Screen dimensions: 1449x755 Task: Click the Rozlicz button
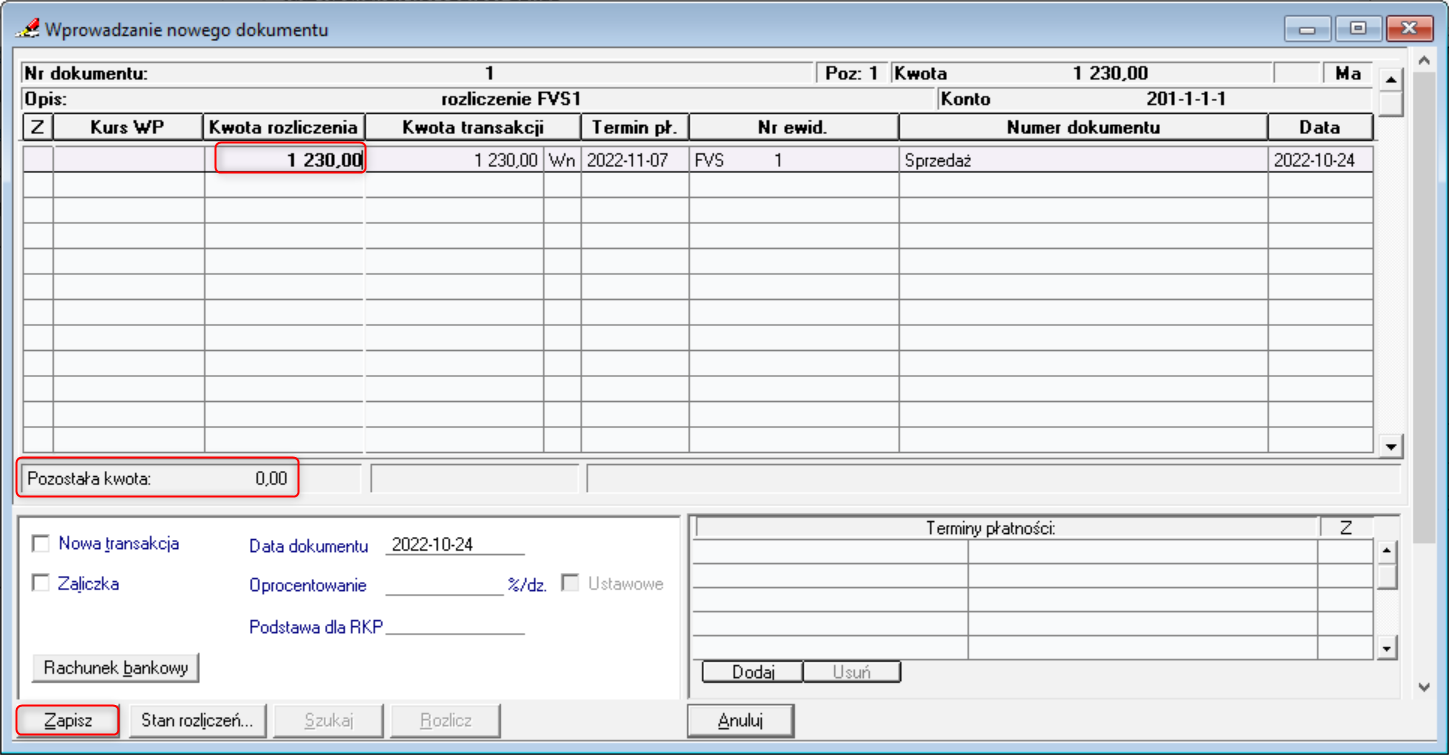pos(446,721)
